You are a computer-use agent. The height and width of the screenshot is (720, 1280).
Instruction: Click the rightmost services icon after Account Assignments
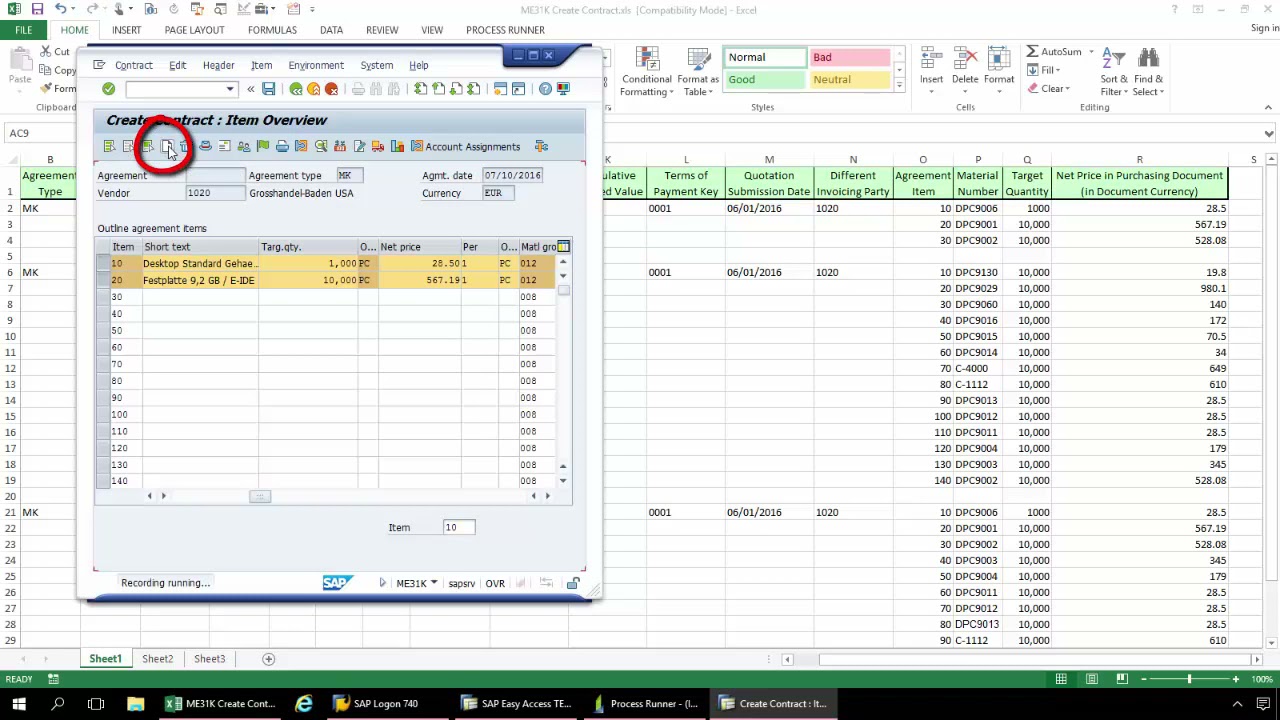tap(541, 147)
